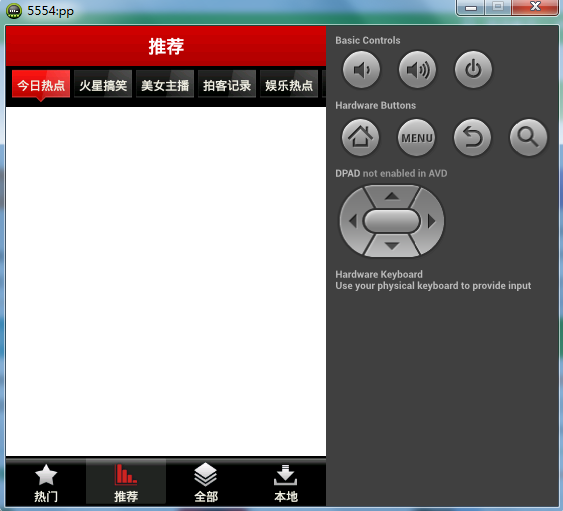Select the 今日热点 category tab
This screenshot has width=563, height=511.
pyautogui.click(x=41, y=85)
